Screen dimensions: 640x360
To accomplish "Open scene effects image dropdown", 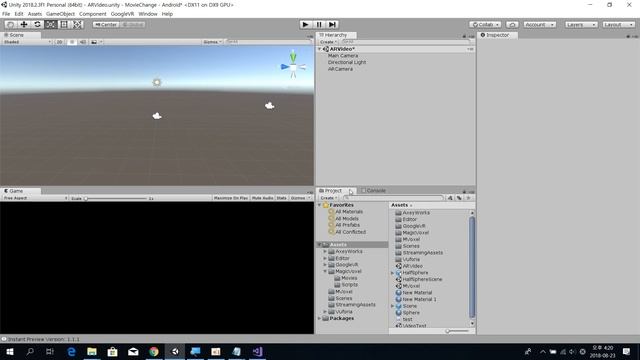I will point(96,42).
